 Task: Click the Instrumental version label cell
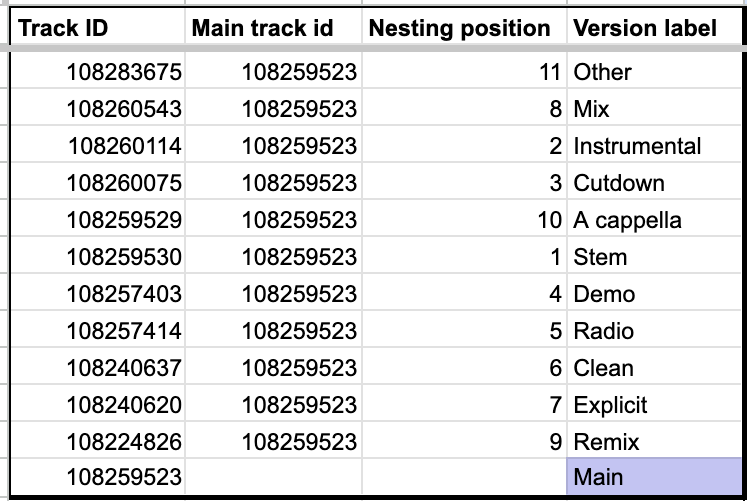pyautogui.click(x=655, y=146)
